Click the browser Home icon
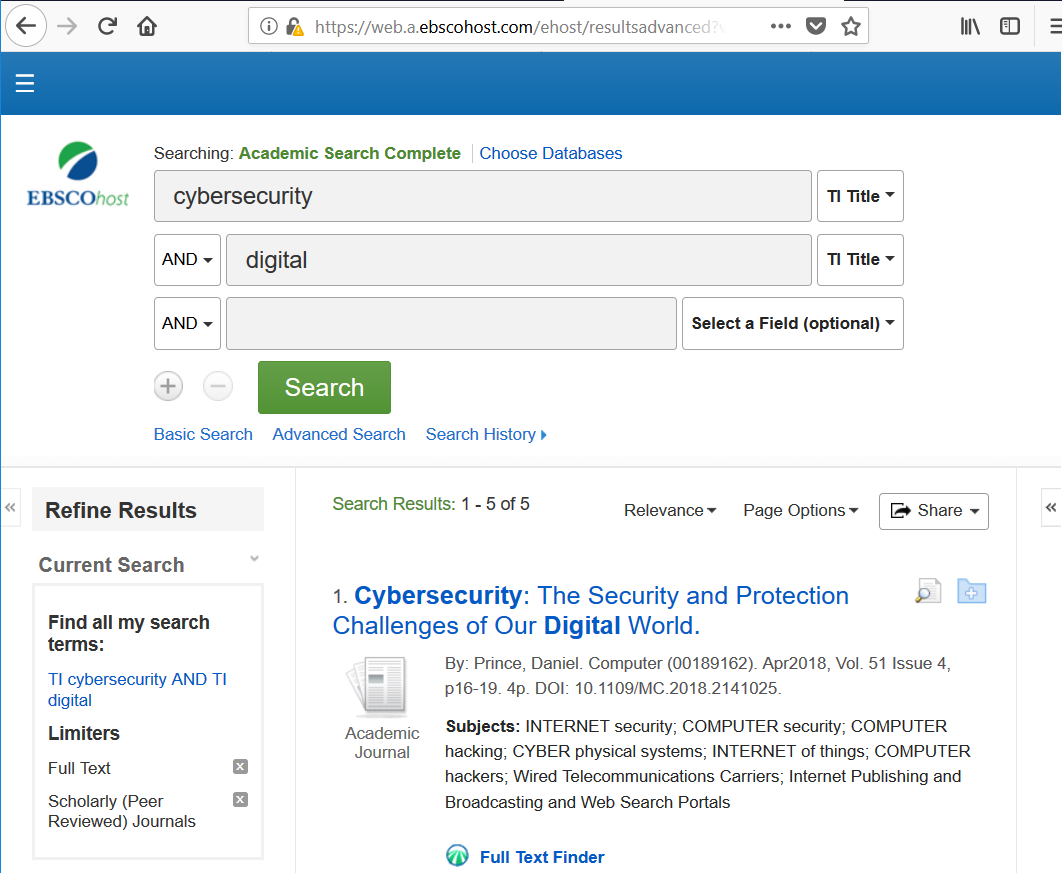 [146, 26]
